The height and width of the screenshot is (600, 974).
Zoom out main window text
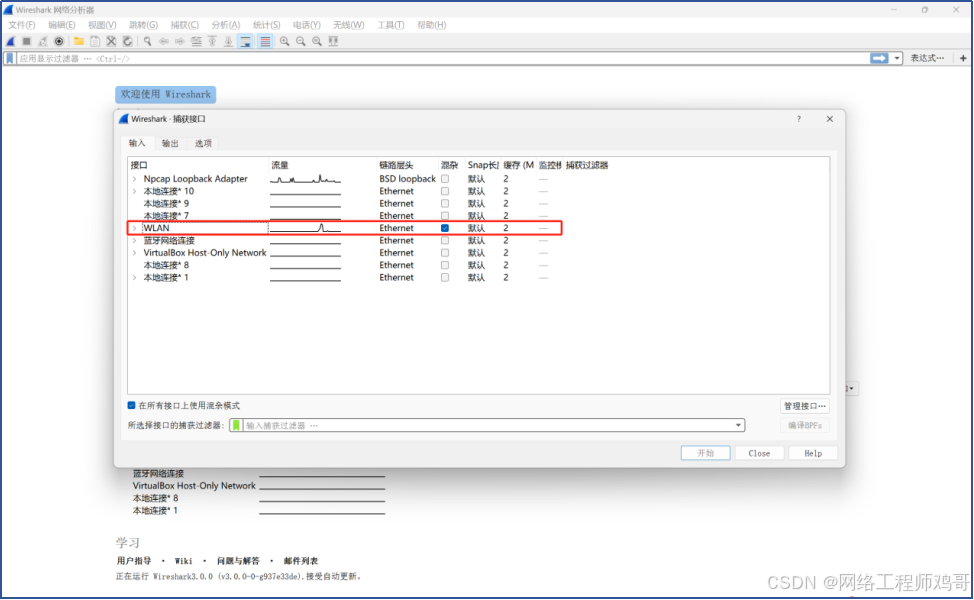pos(301,42)
